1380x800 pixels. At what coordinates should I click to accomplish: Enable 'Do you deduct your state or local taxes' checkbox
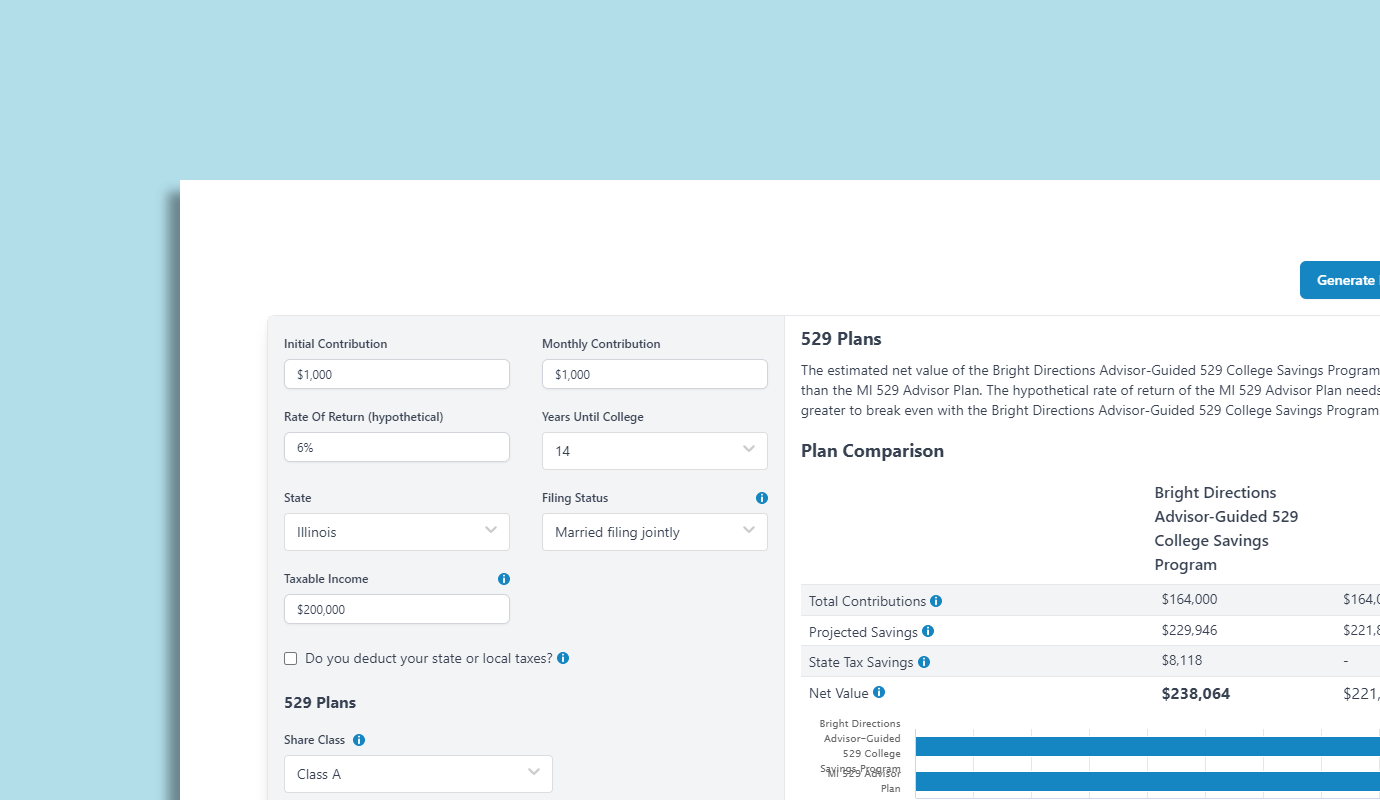click(291, 658)
